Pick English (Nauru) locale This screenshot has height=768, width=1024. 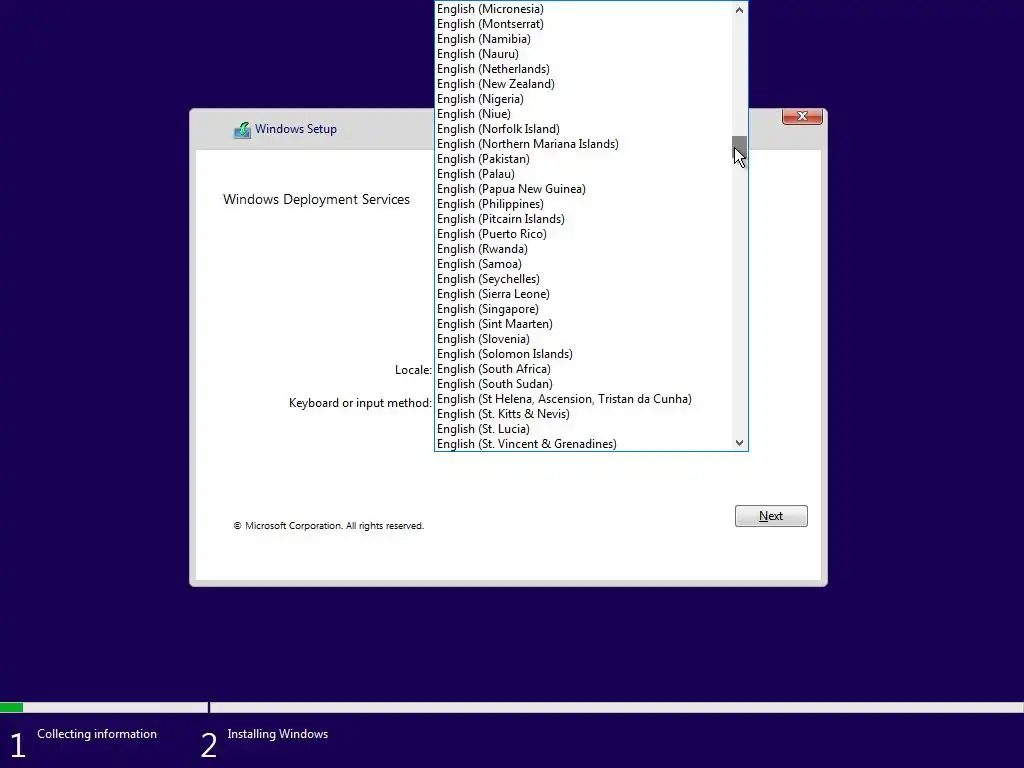[x=583, y=54]
